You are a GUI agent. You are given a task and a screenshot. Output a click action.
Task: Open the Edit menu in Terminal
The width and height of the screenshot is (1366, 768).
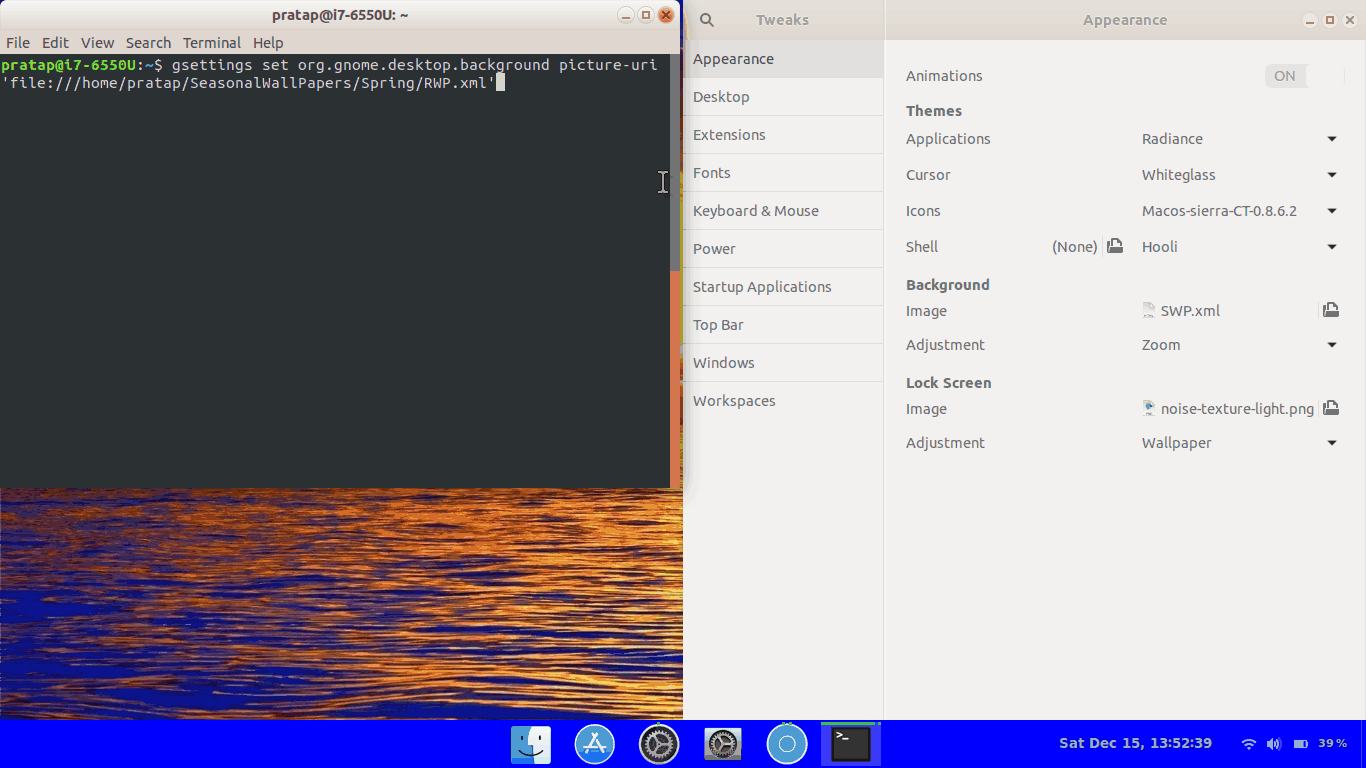(55, 42)
